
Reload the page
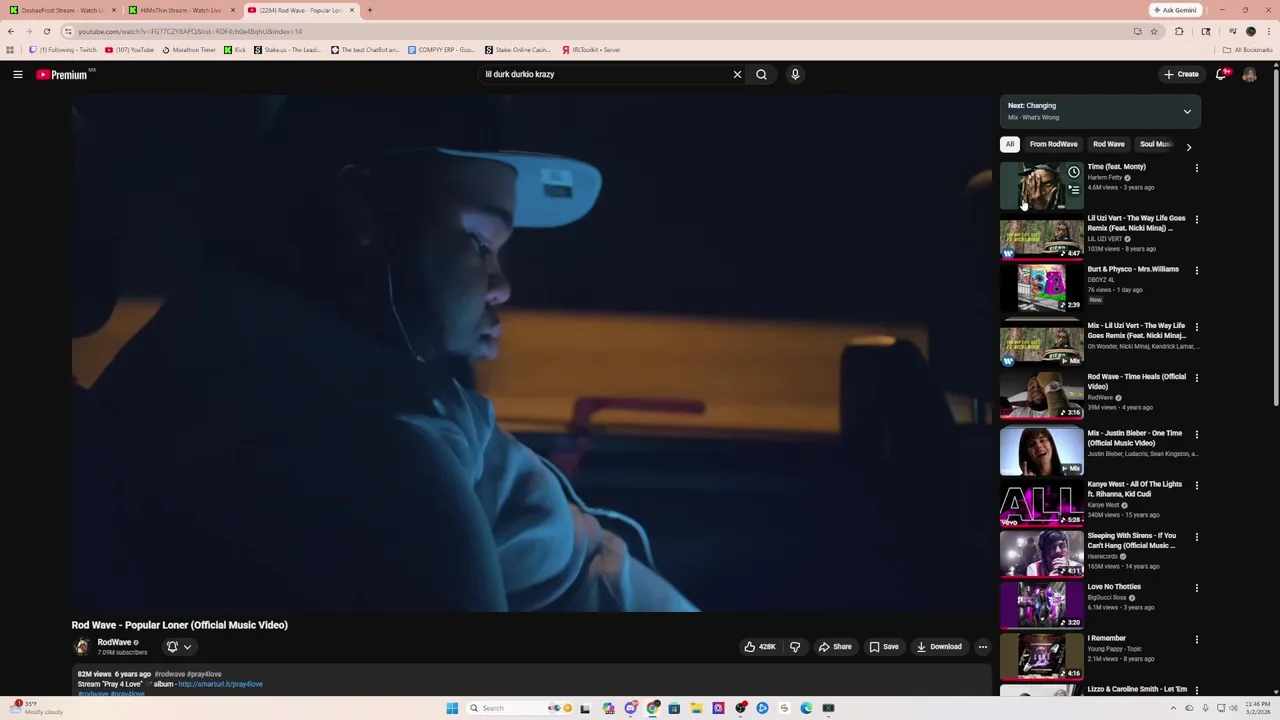[x=46, y=31]
